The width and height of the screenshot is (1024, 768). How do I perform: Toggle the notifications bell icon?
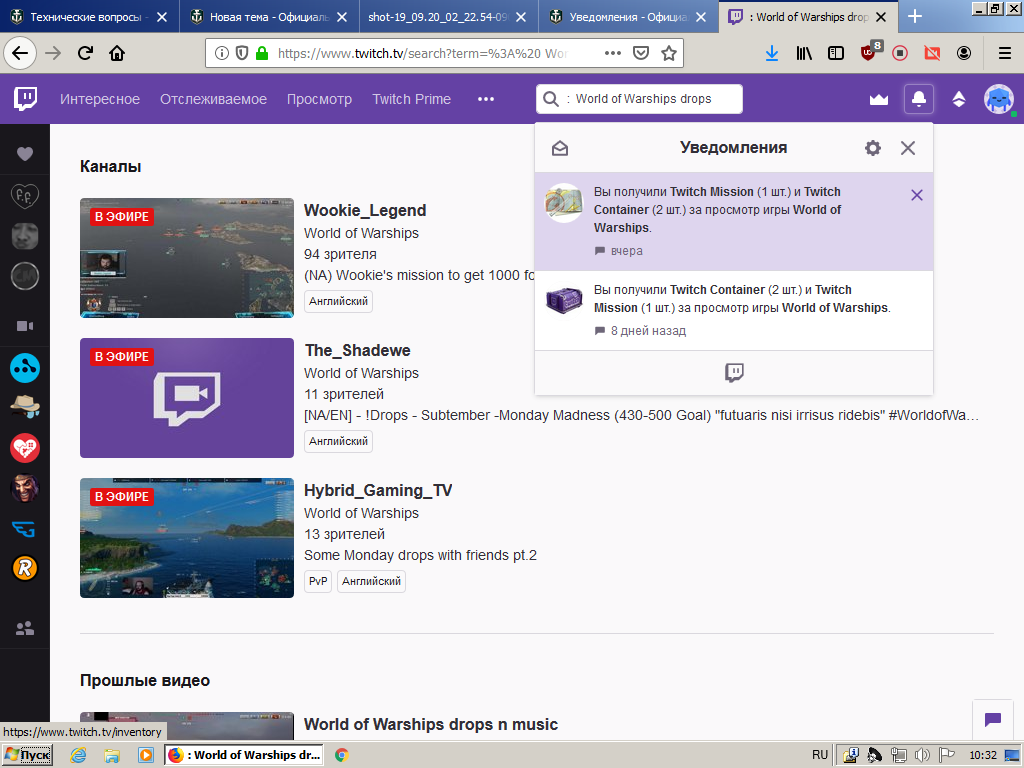pos(918,99)
